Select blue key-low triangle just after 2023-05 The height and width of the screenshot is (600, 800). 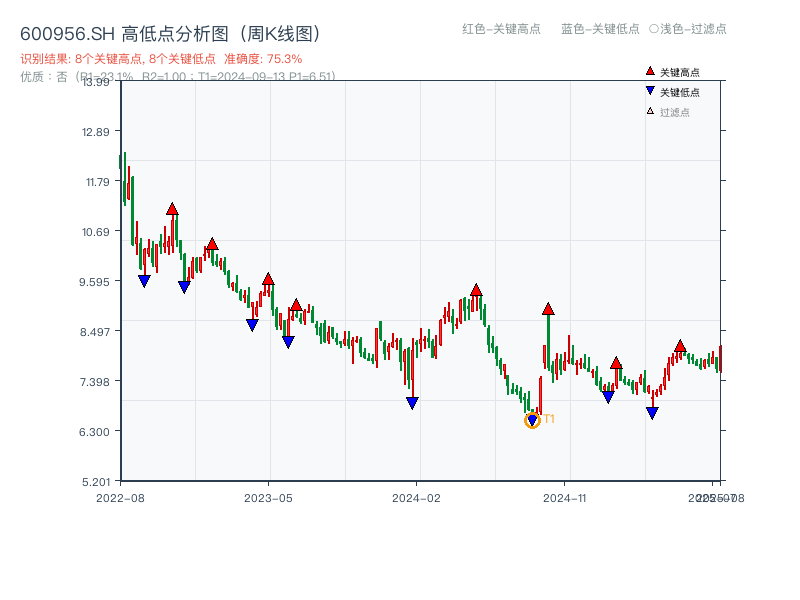[288, 342]
